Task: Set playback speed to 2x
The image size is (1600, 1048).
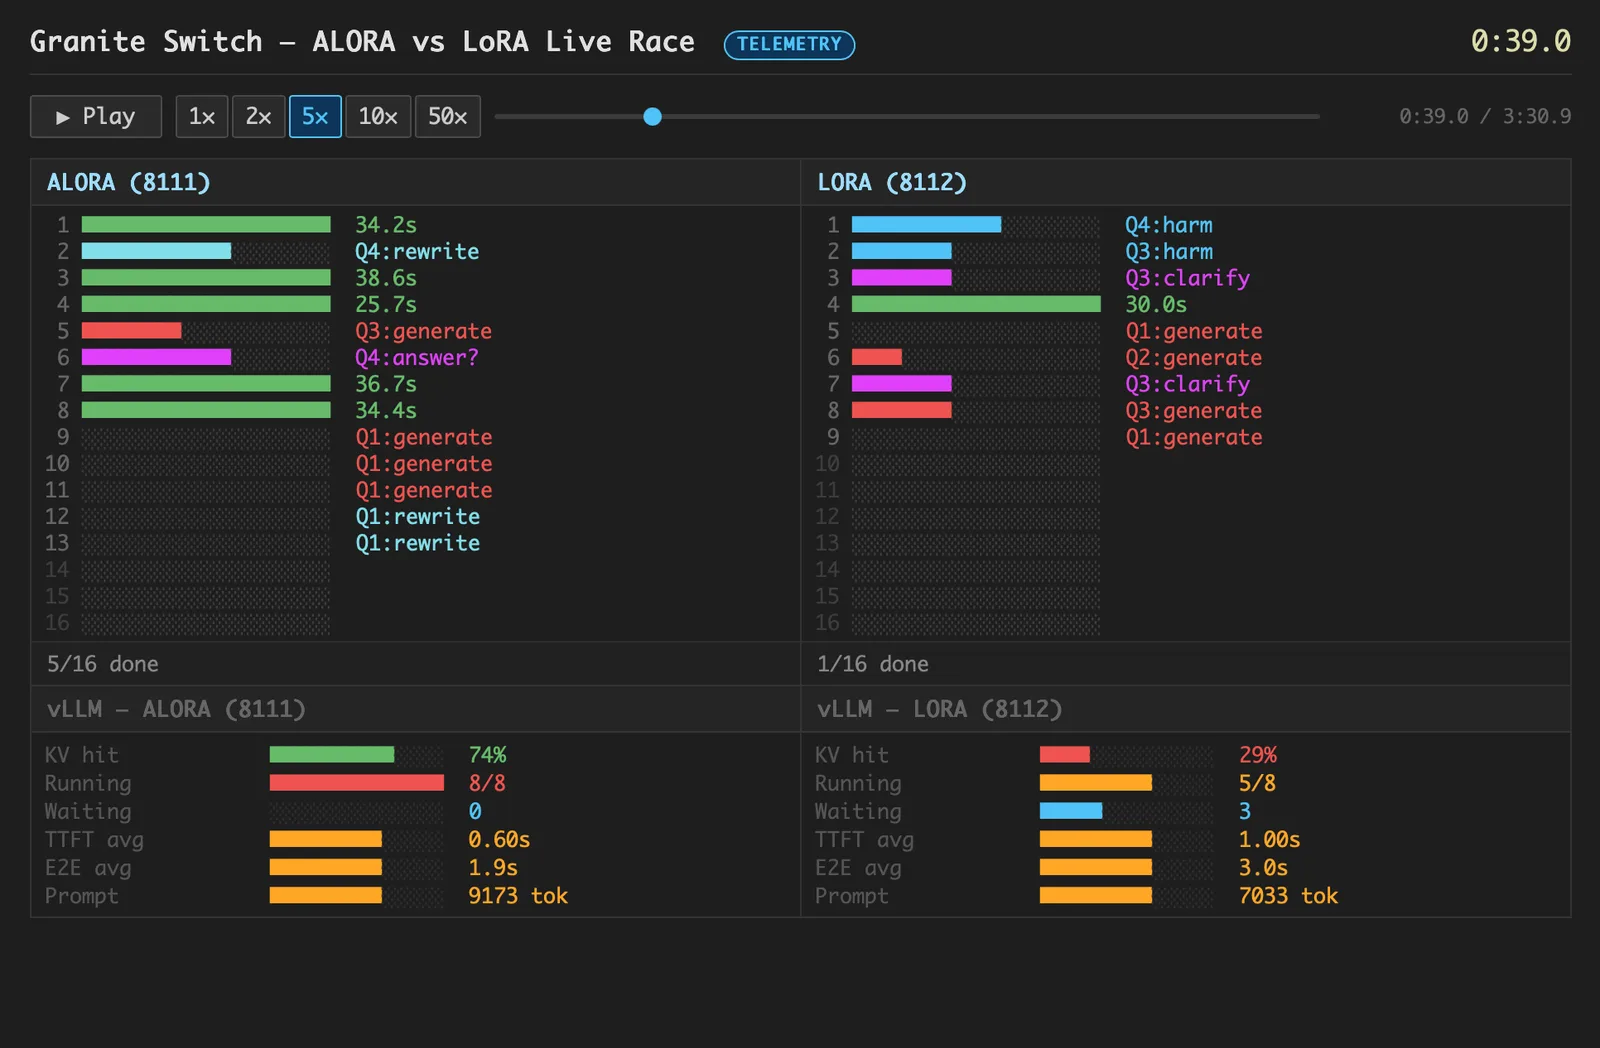Action: click(259, 116)
